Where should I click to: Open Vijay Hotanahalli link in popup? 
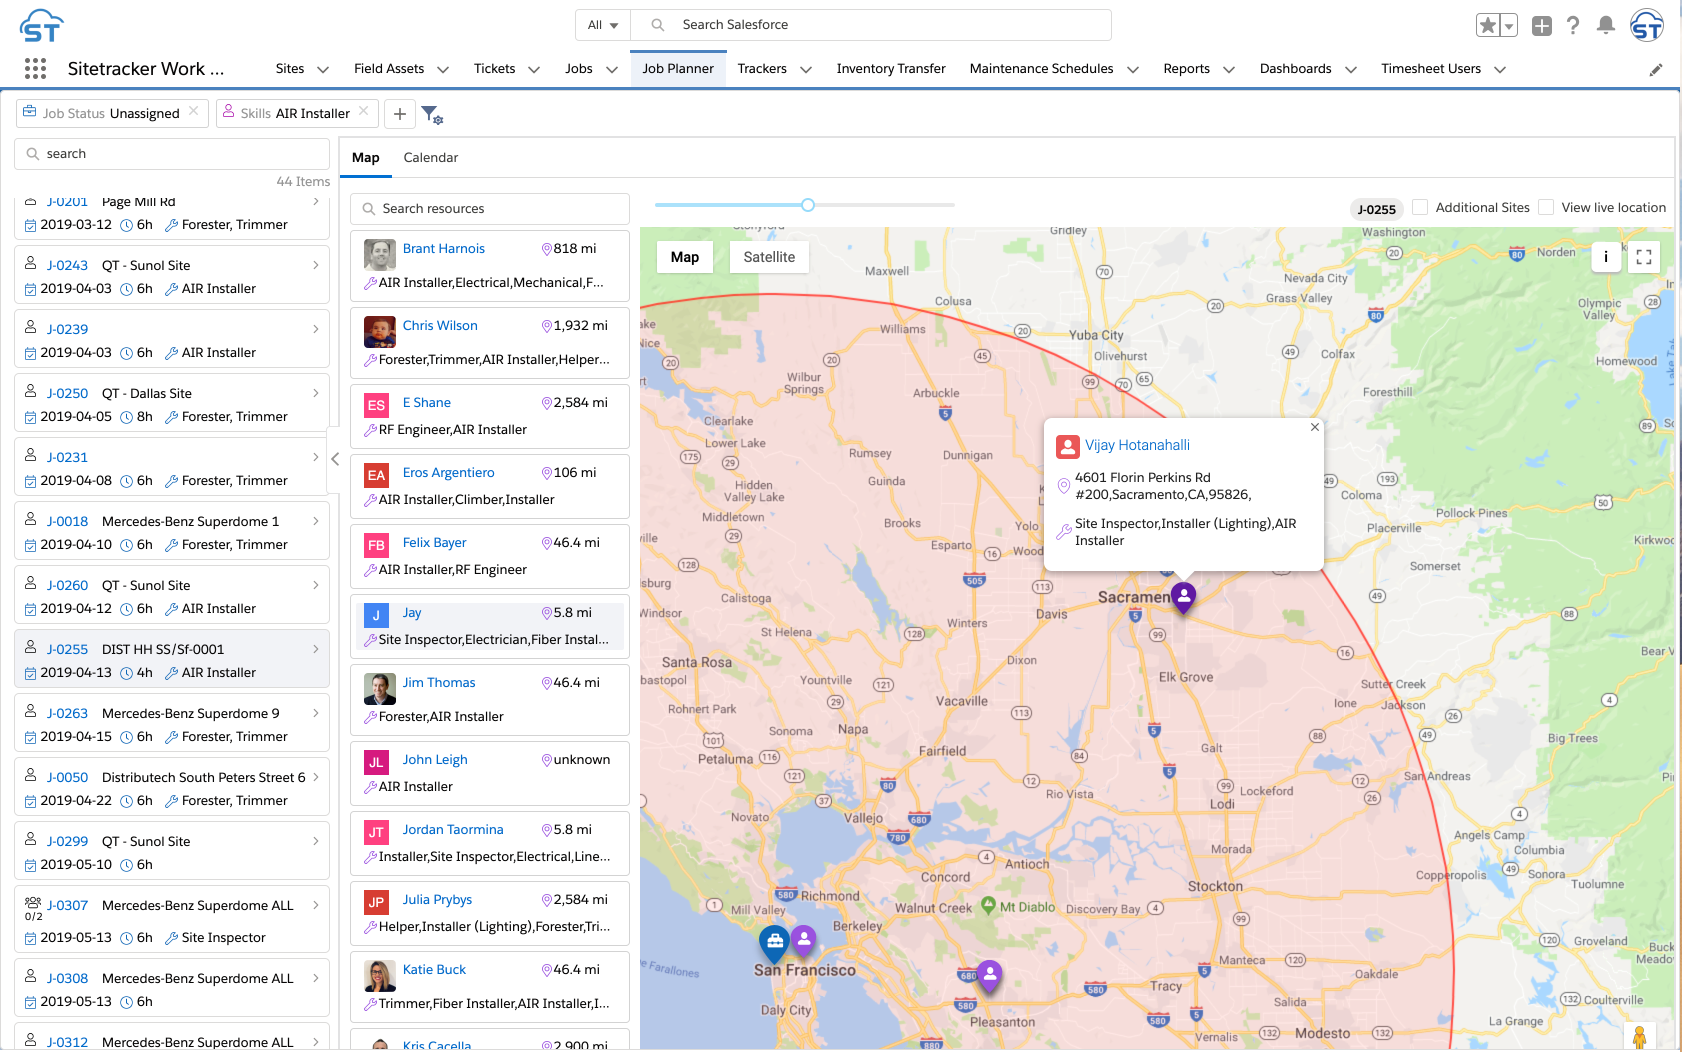[1137, 445]
